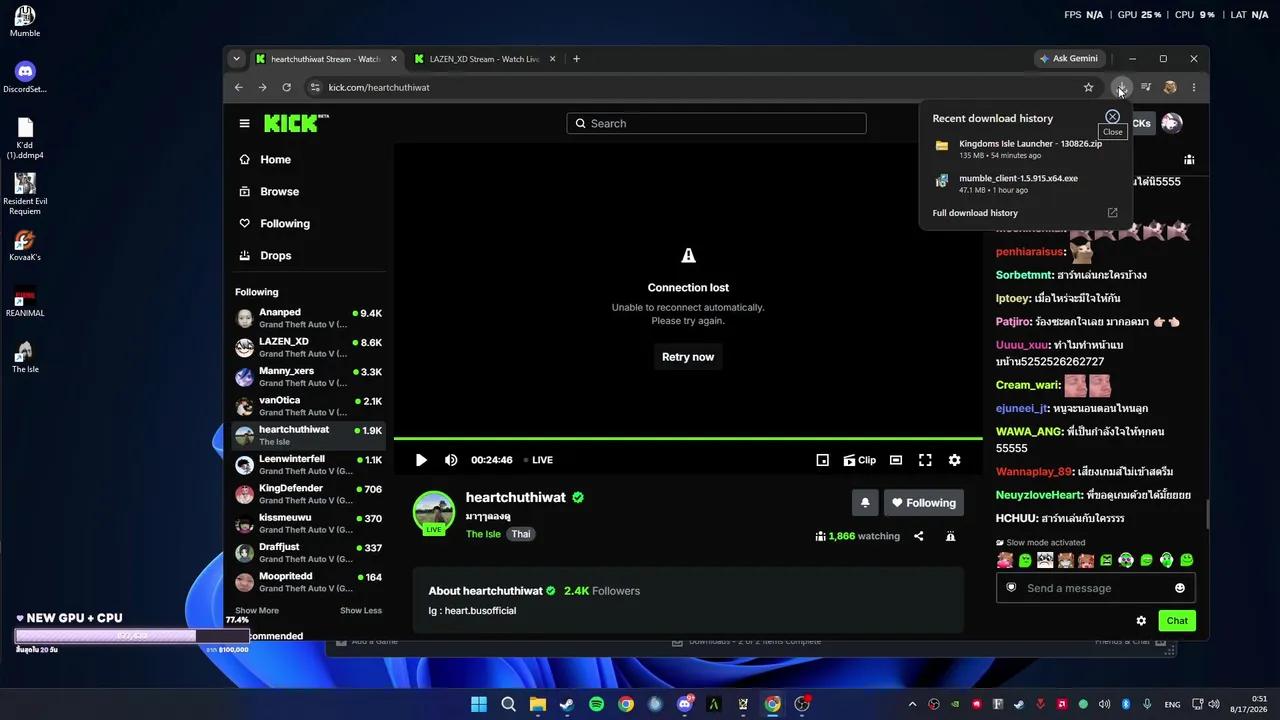Open Steam from the taskbar
Screen dimensions: 1280x720
click(567, 704)
